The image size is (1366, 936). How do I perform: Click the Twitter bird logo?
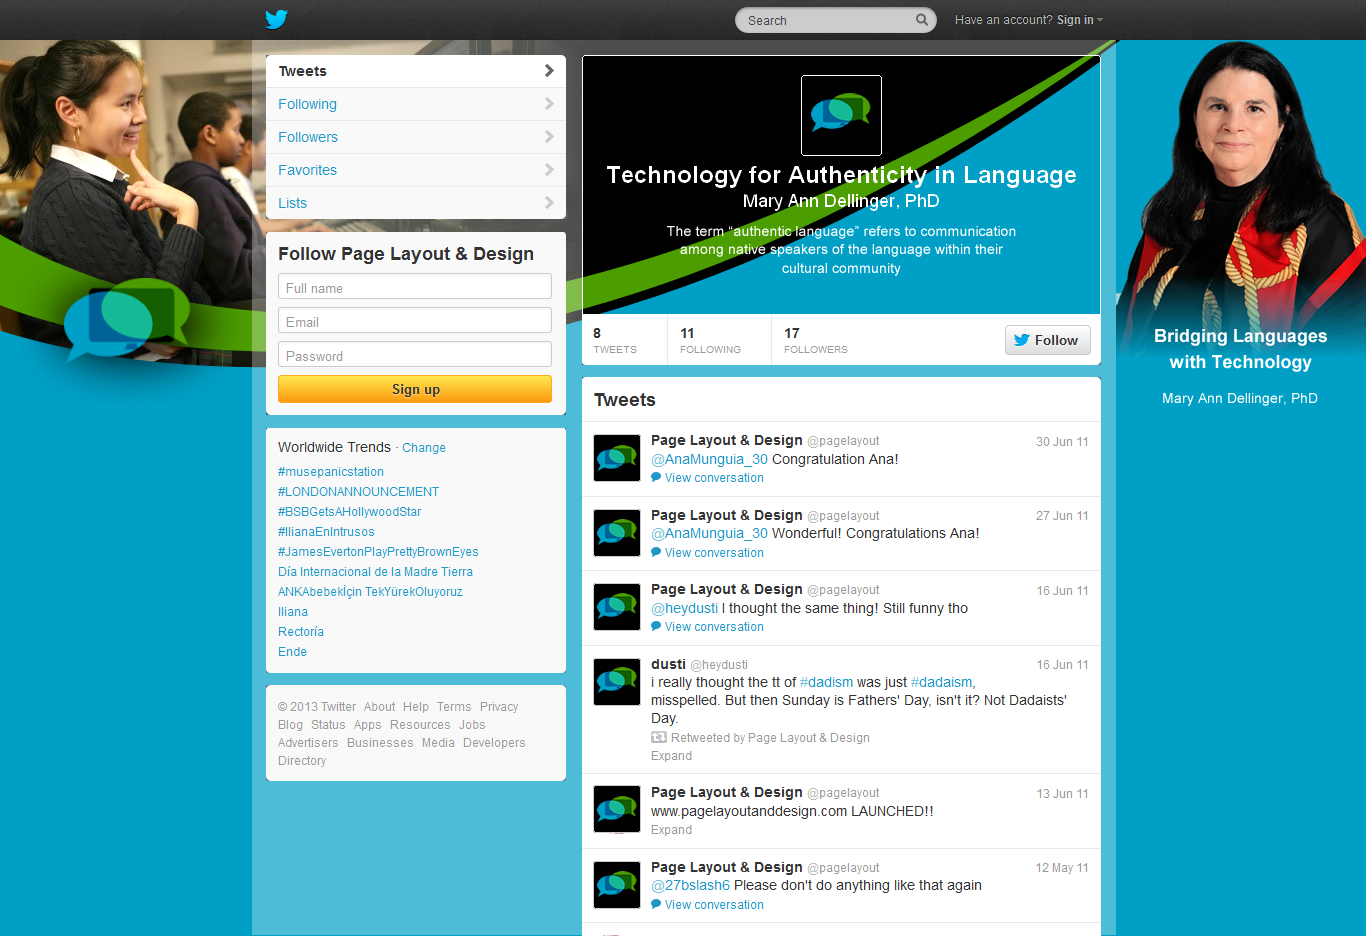276,19
